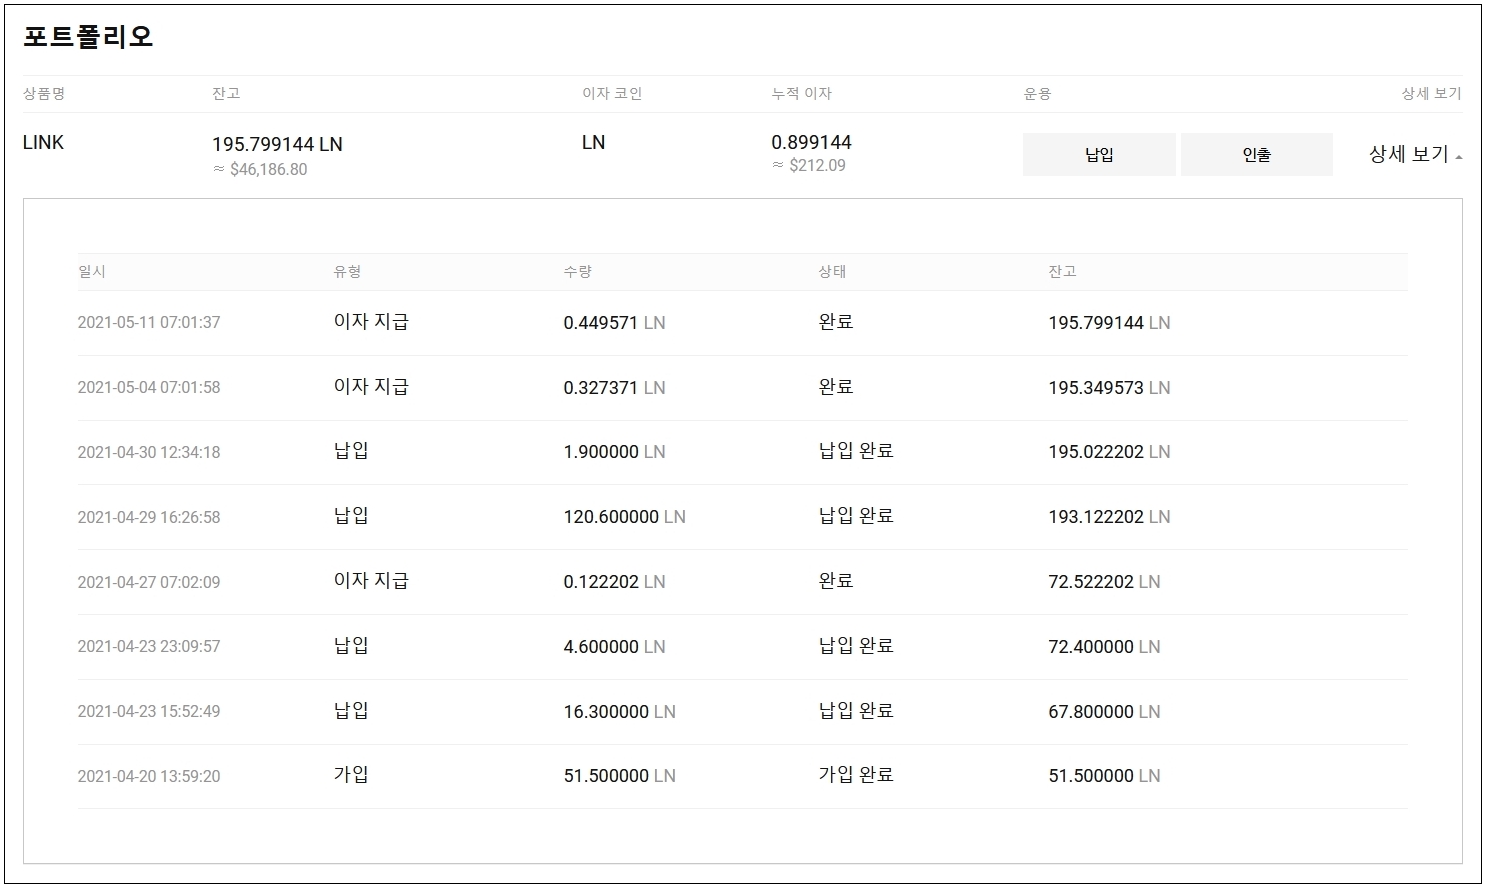Click the 포트폴리오 heading
The height and width of the screenshot is (888, 1486).
tap(88, 37)
